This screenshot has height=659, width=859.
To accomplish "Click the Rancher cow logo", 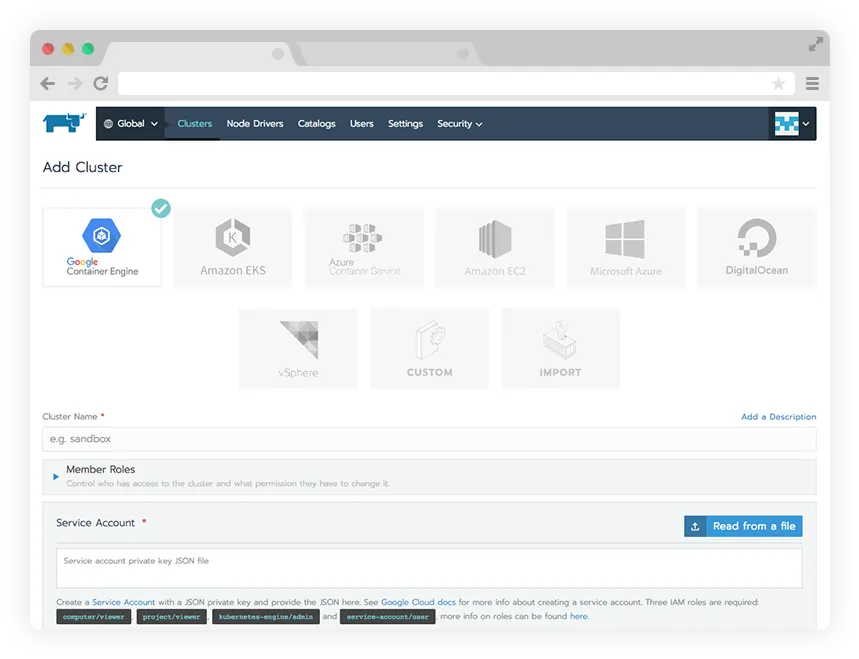I will pos(65,123).
